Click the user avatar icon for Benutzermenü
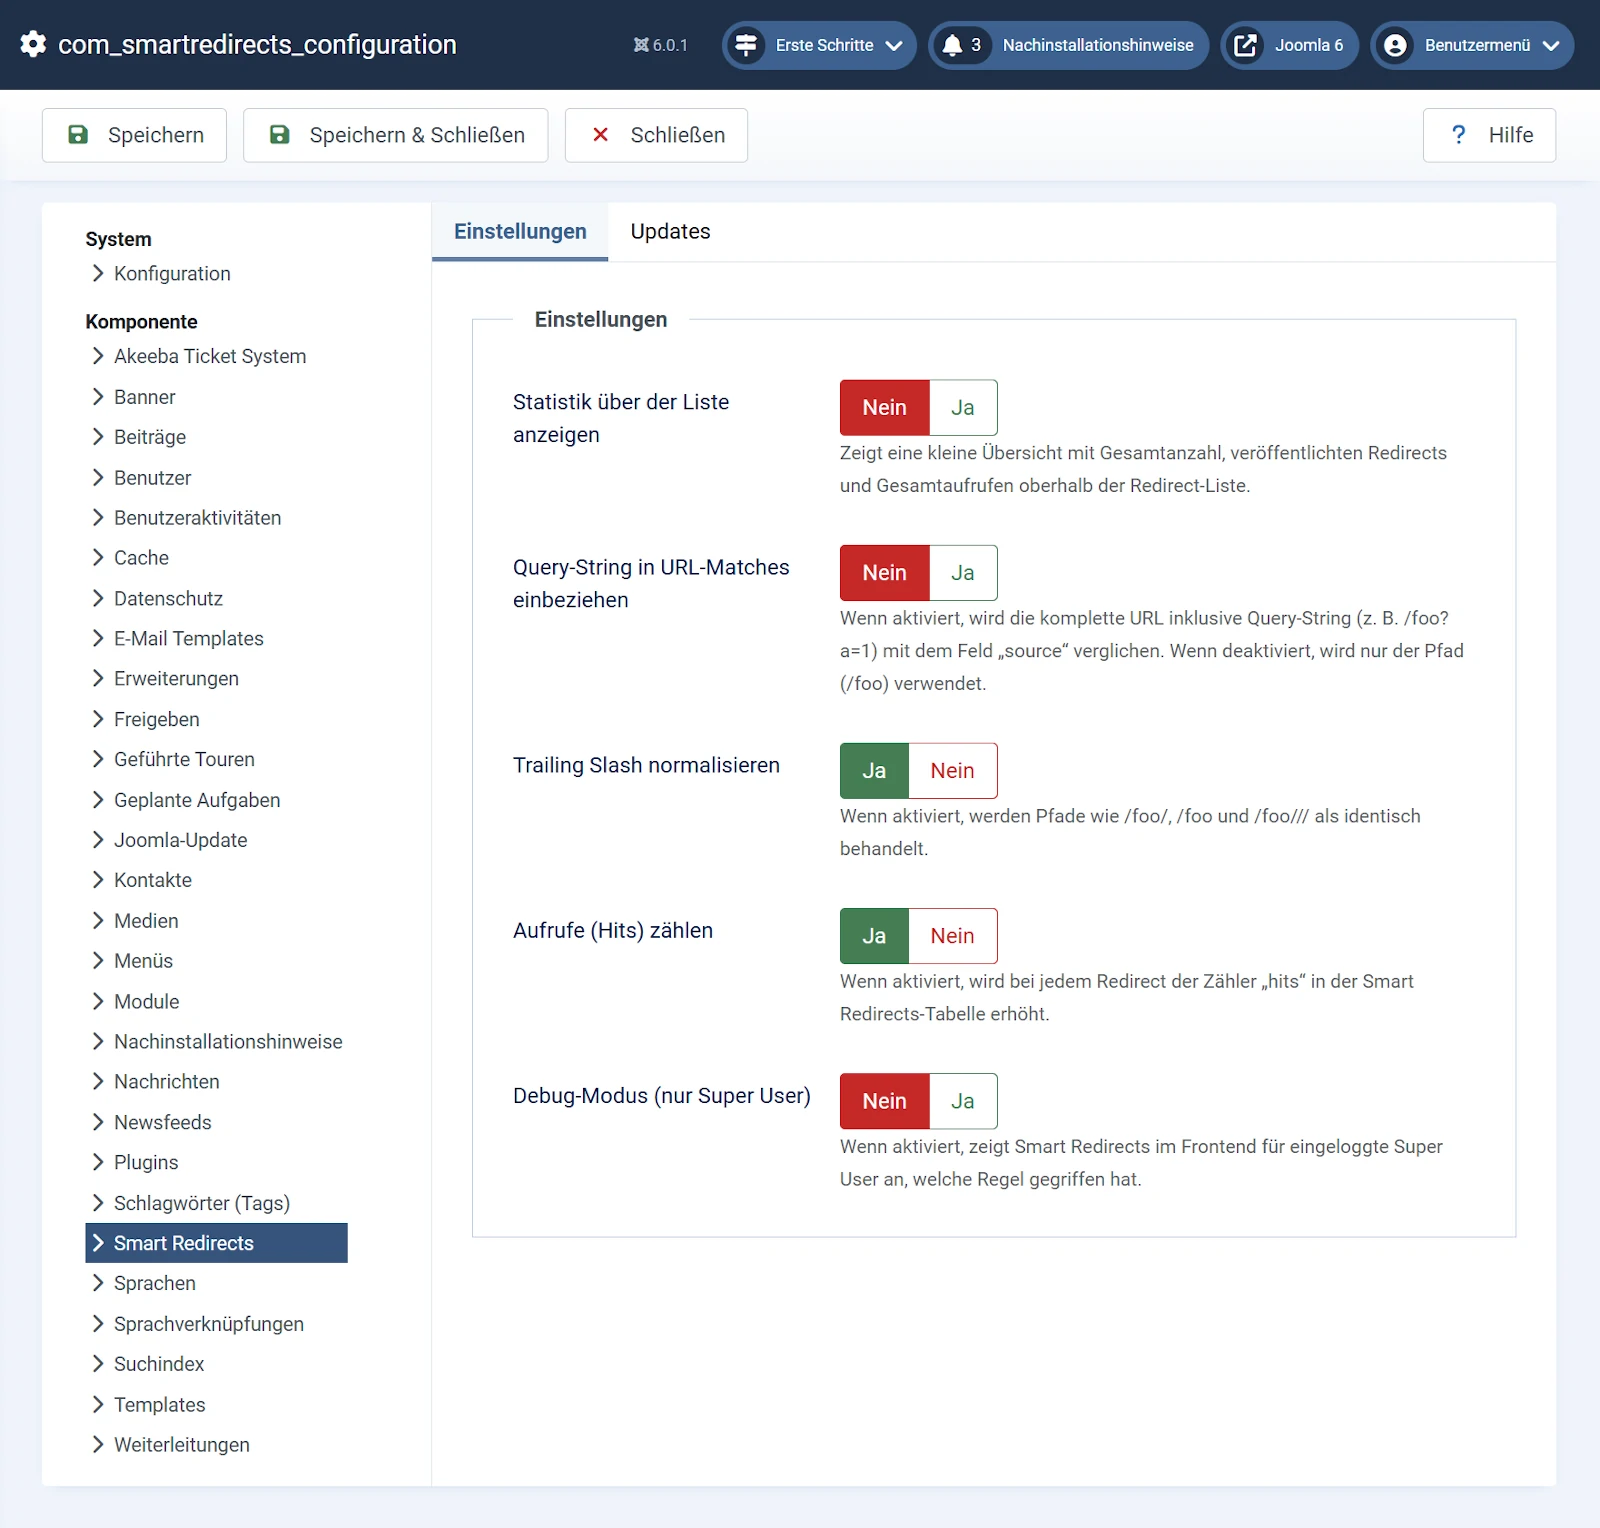This screenshot has width=1600, height=1528. point(1394,45)
